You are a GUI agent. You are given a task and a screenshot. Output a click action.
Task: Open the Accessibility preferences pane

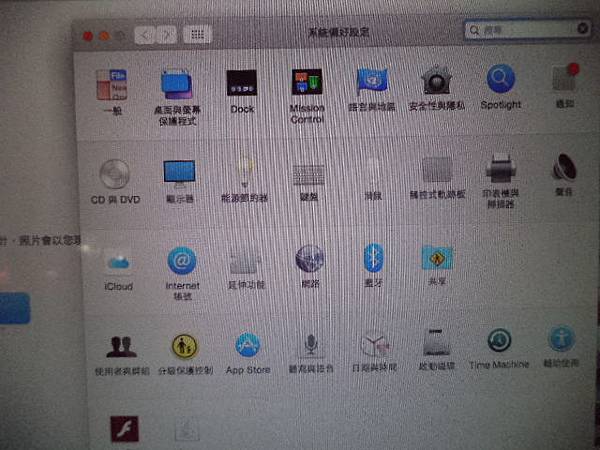[561, 338]
